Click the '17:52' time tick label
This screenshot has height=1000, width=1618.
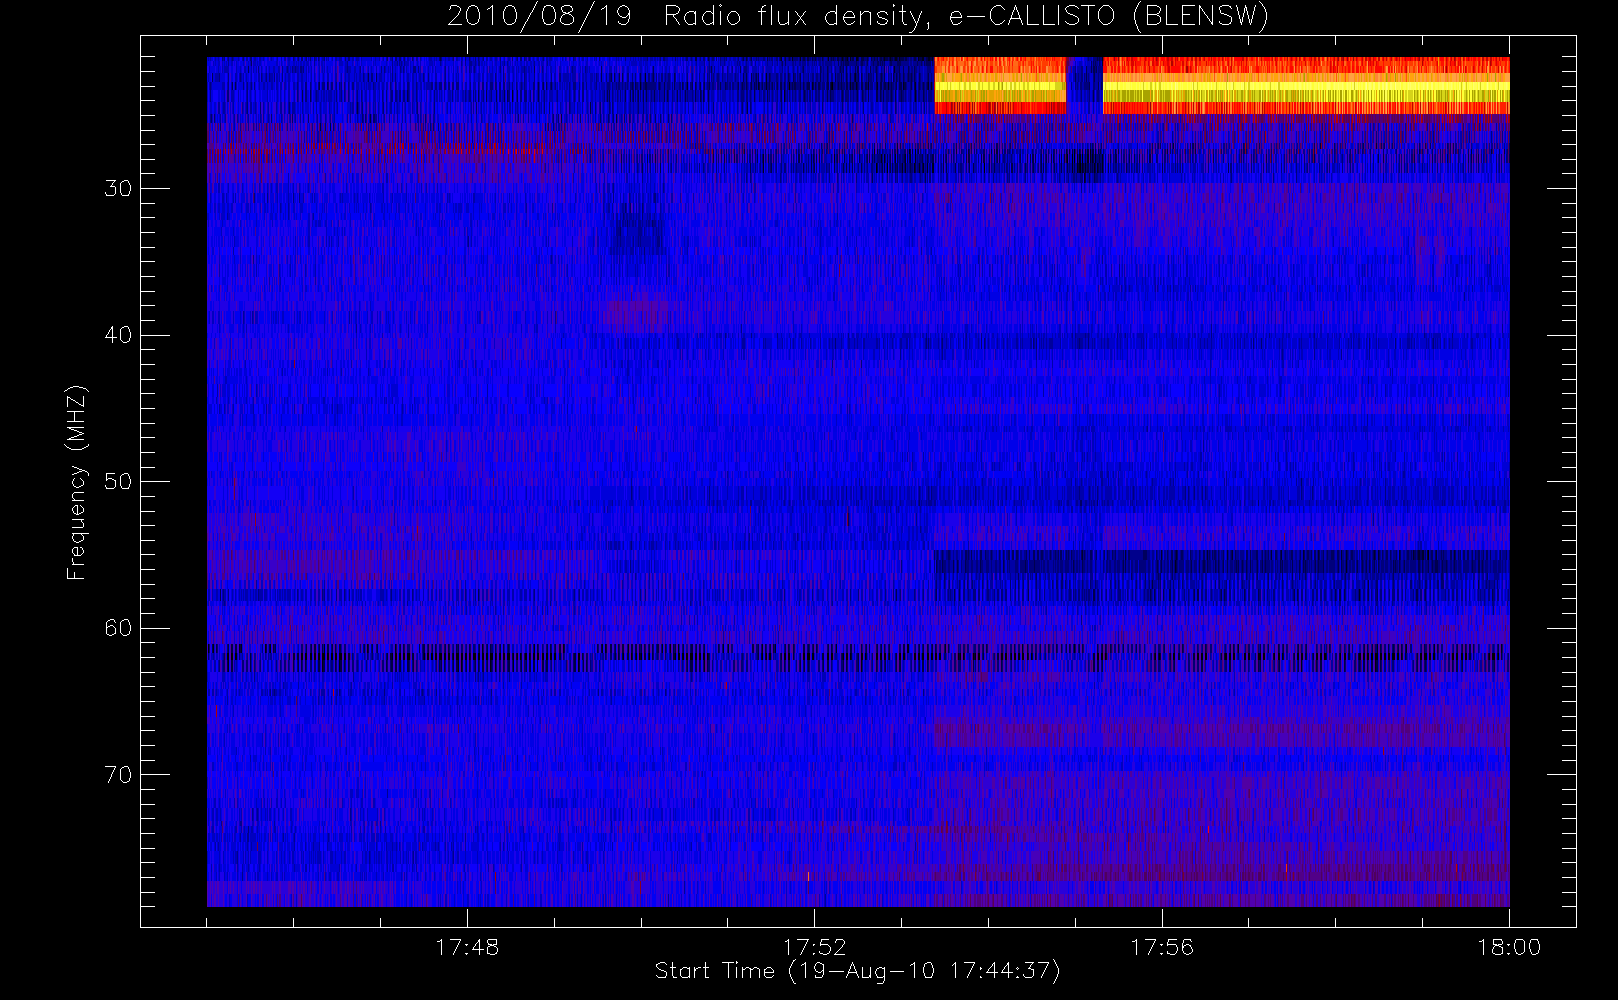pyautogui.click(x=814, y=947)
